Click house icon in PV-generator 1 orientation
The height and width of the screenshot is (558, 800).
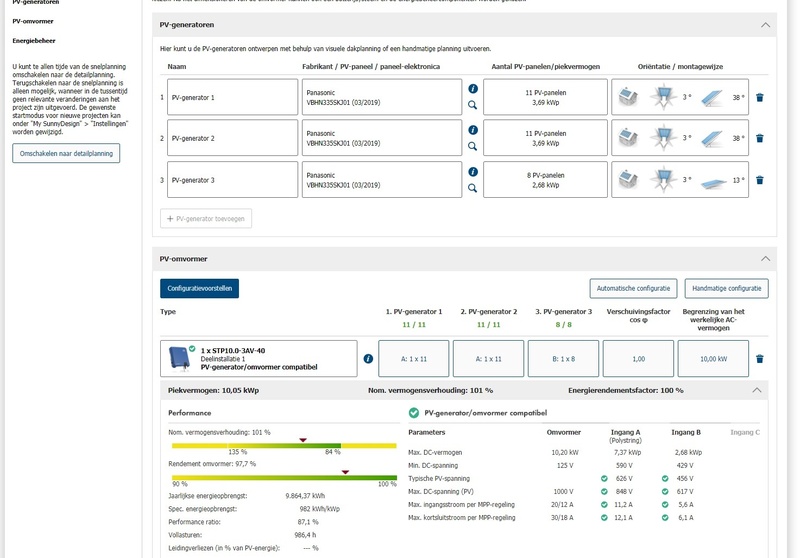coord(628,97)
